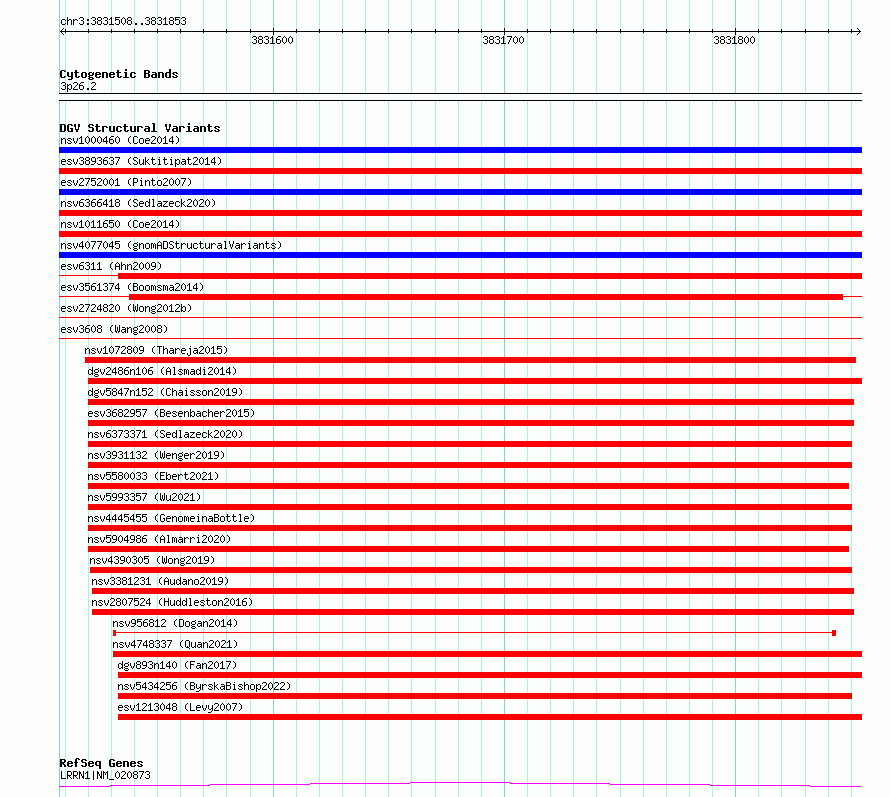Open dgv893n140 (Fan2017) label
890x797 pixels.
[x=177, y=665]
